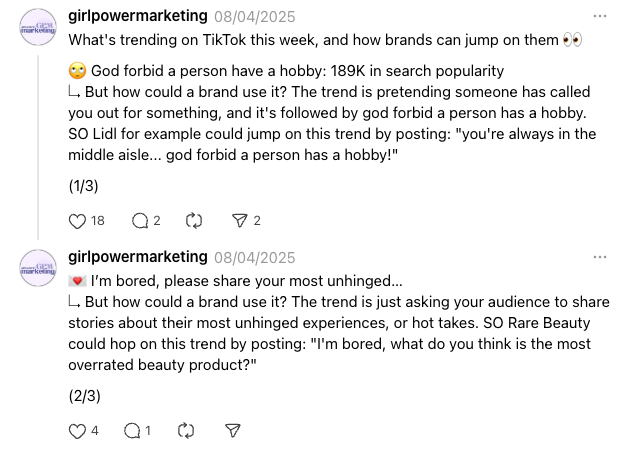Click the second post's 08/04/2025 timestamp
The image size is (632, 454).
point(254,258)
